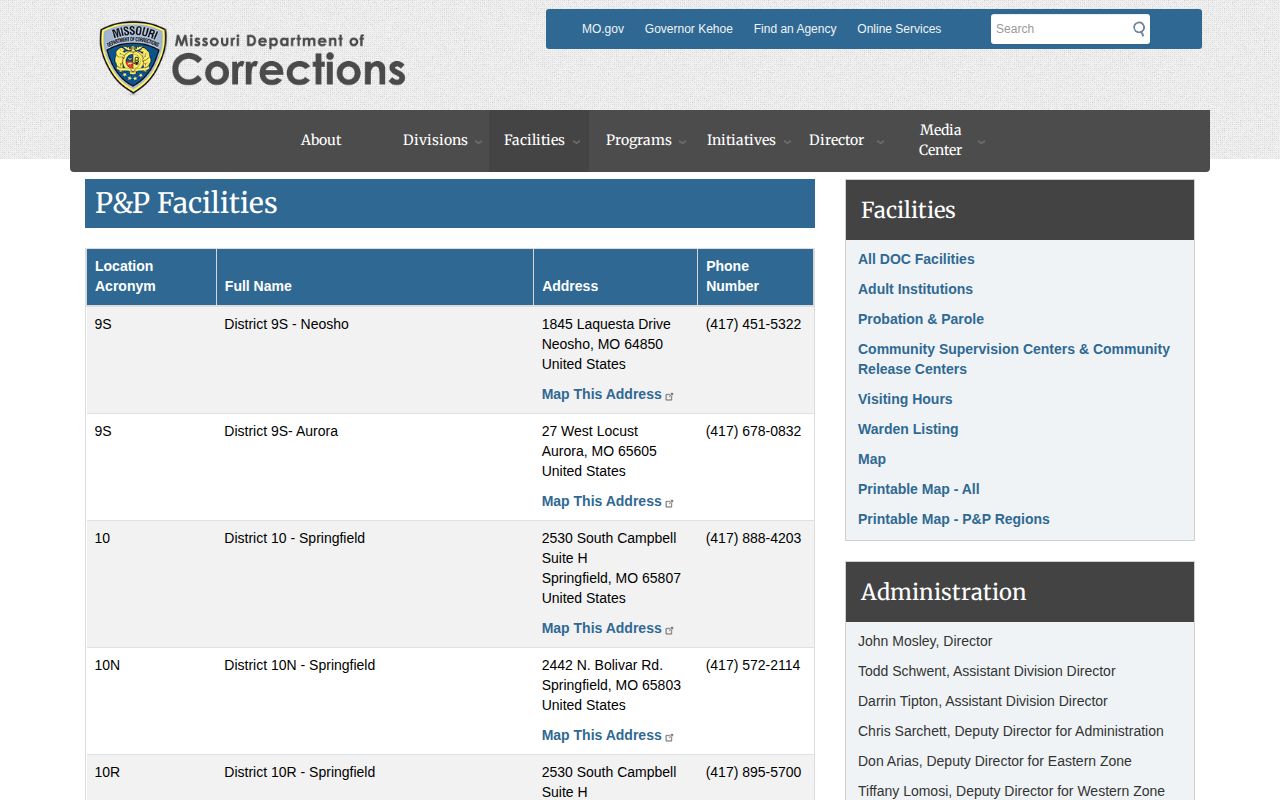
Task: Click external link icon for Neosho address
Action: (x=669, y=396)
